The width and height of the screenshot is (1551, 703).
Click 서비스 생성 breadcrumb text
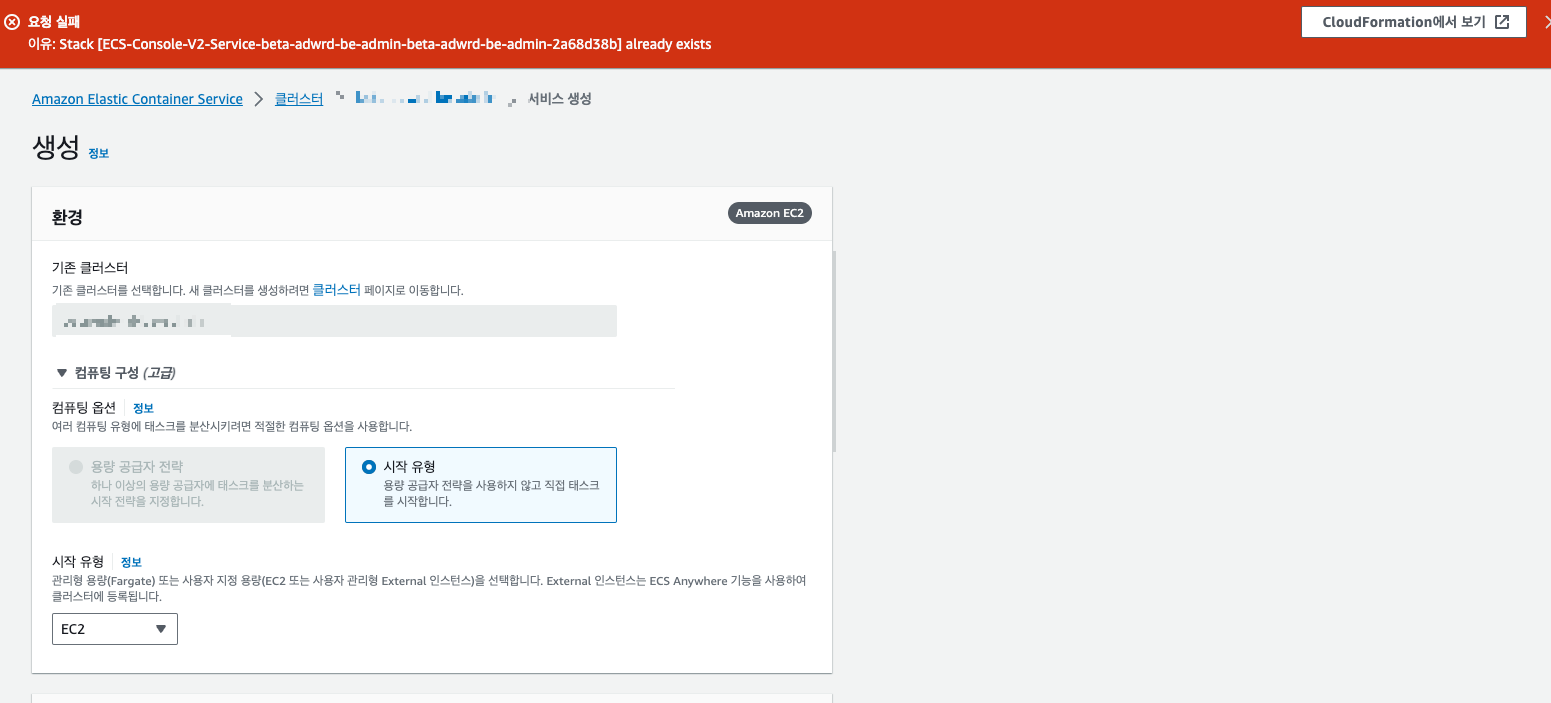click(560, 99)
